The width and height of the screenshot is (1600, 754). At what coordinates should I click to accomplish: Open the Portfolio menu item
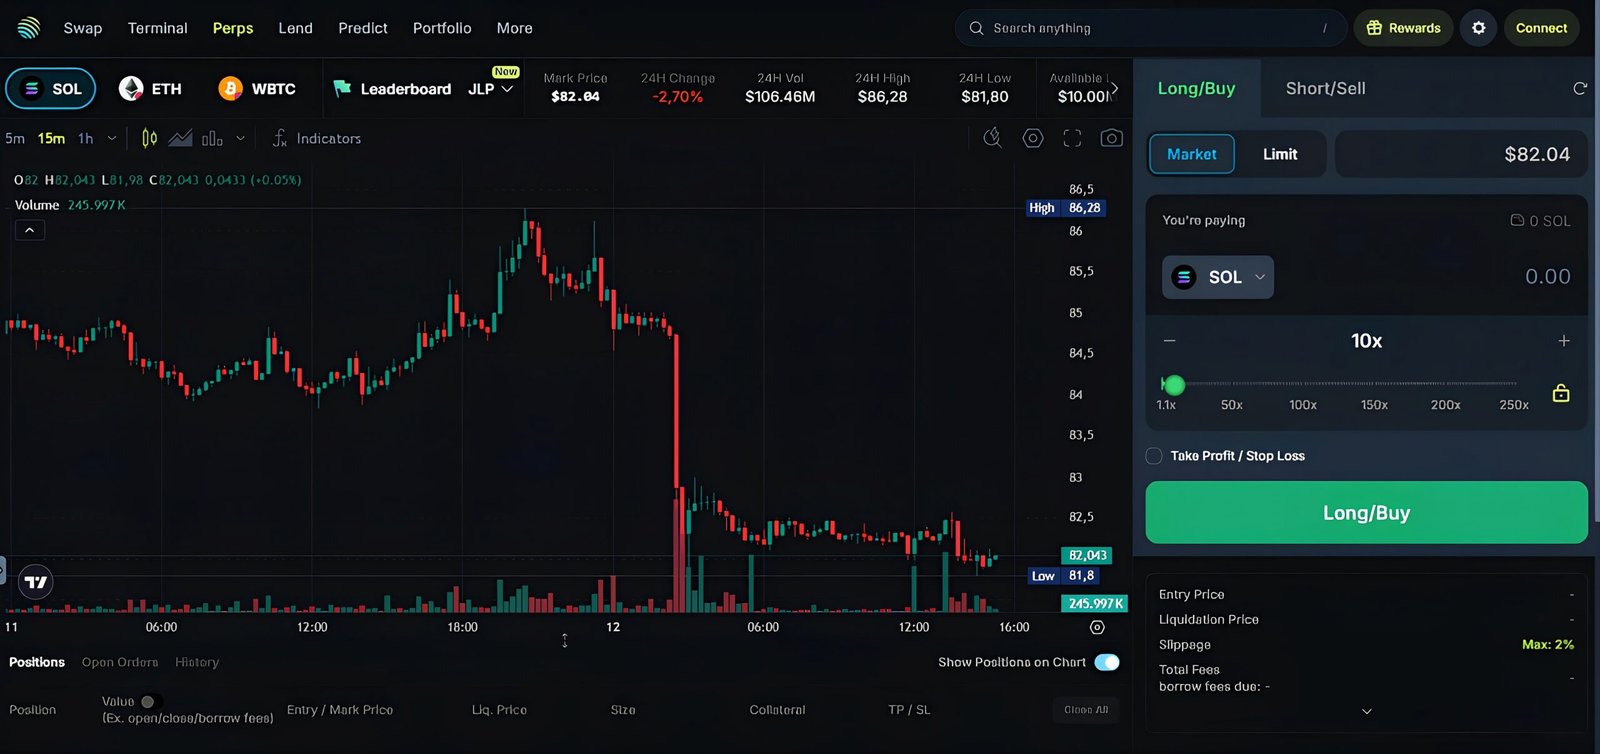click(442, 28)
